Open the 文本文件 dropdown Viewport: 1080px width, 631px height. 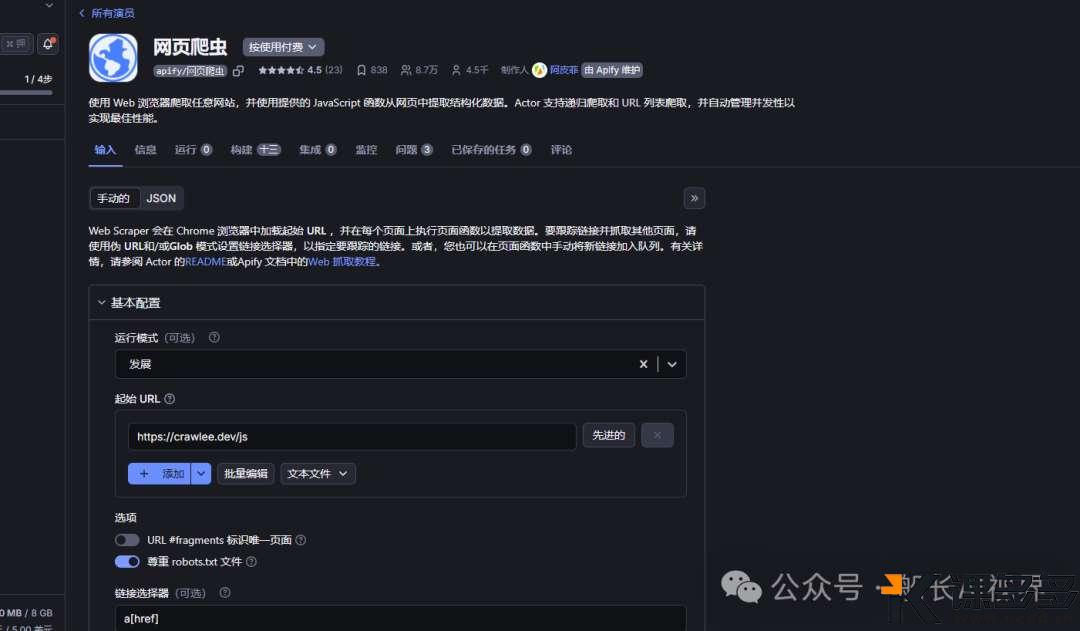pos(317,473)
